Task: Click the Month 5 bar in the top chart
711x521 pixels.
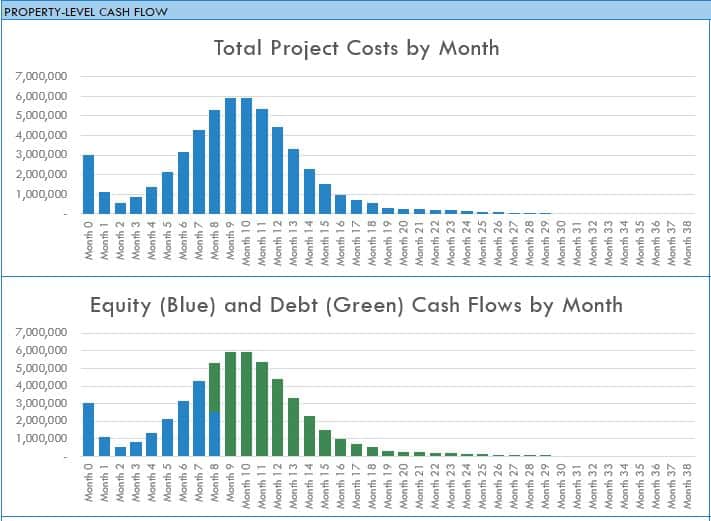Action: tap(167, 193)
